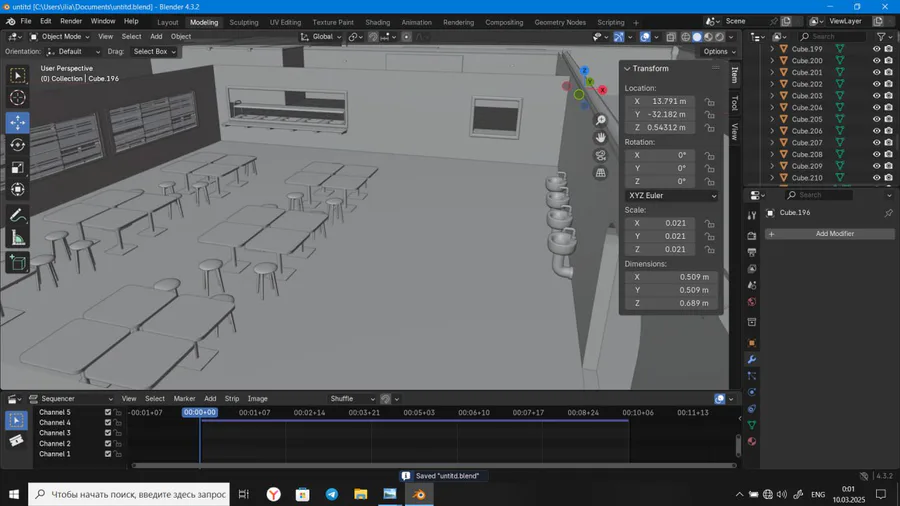Open the Select Box drag dropdown

[x=154, y=52]
